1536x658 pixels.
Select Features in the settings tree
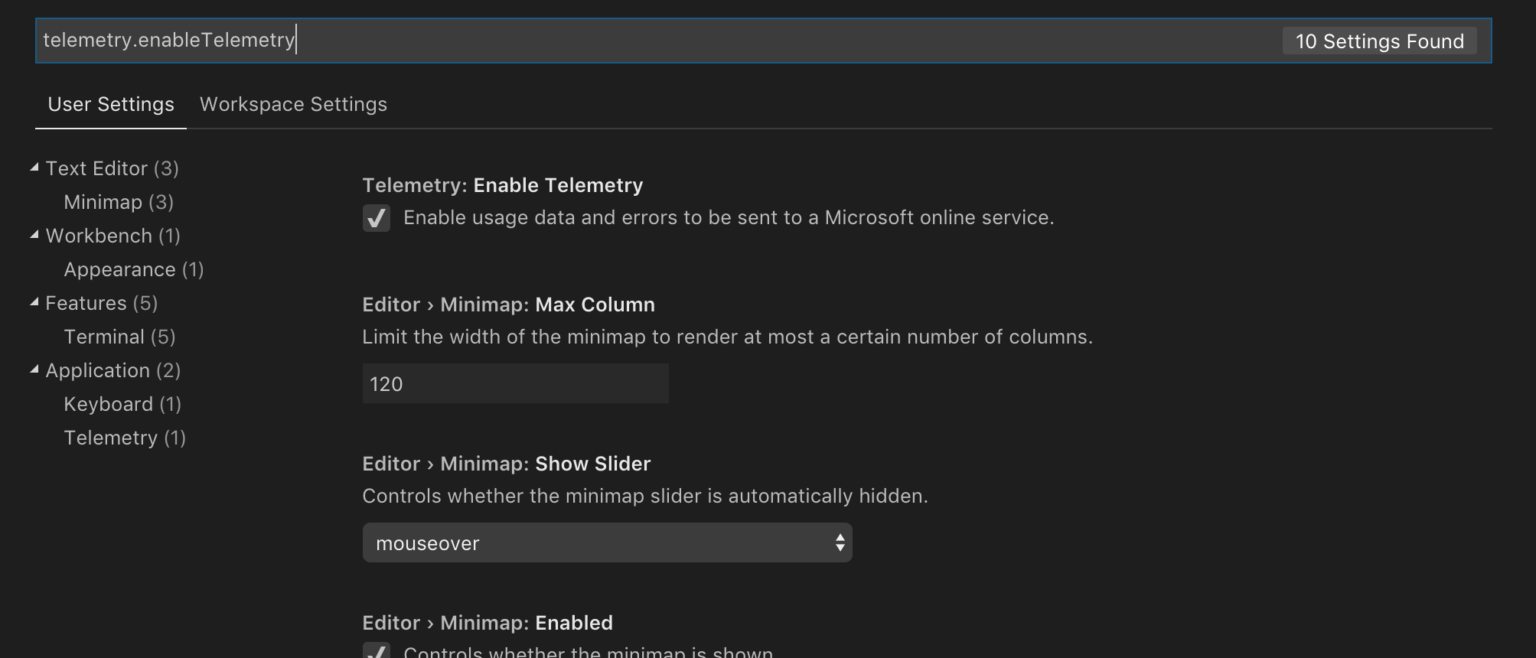pyautogui.click(x=86, y=303)
